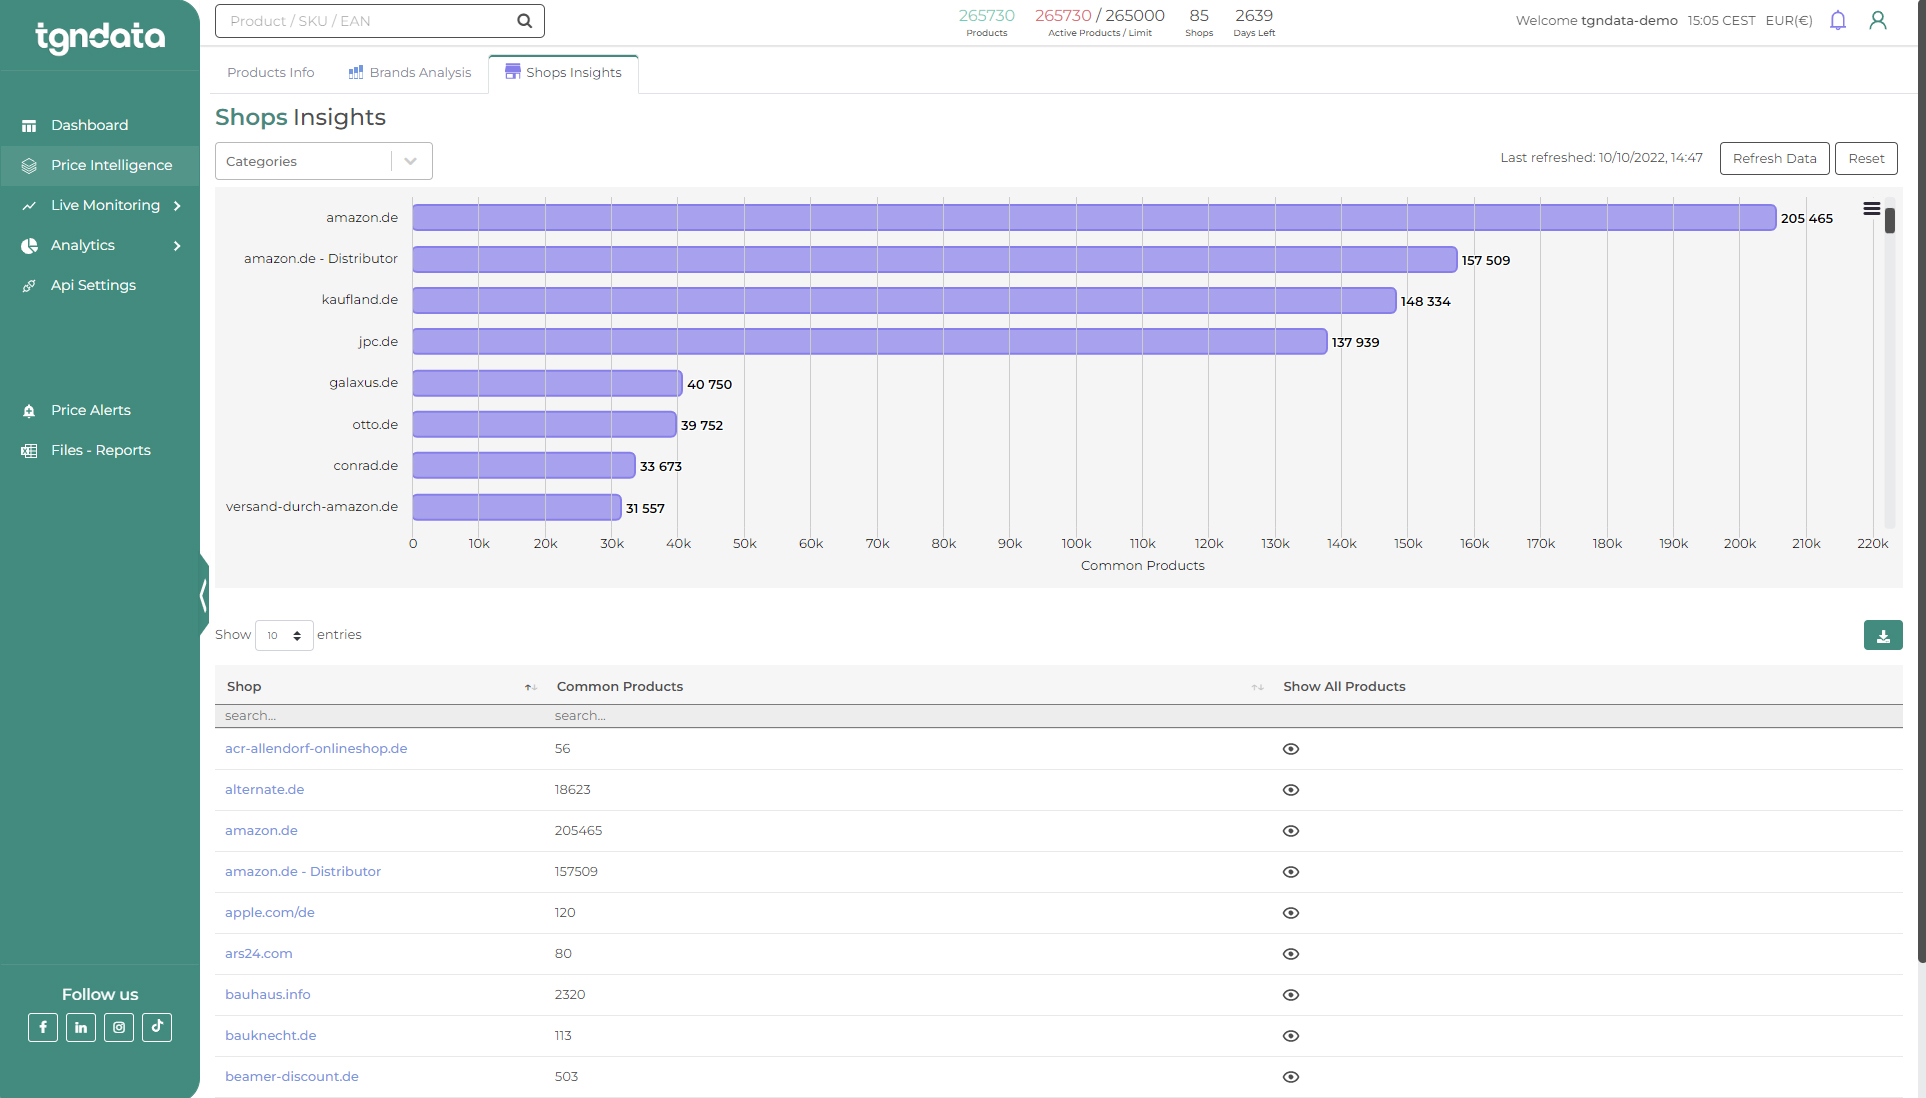
Task: Select the Shops Insights tab
Action: point(564,73)
